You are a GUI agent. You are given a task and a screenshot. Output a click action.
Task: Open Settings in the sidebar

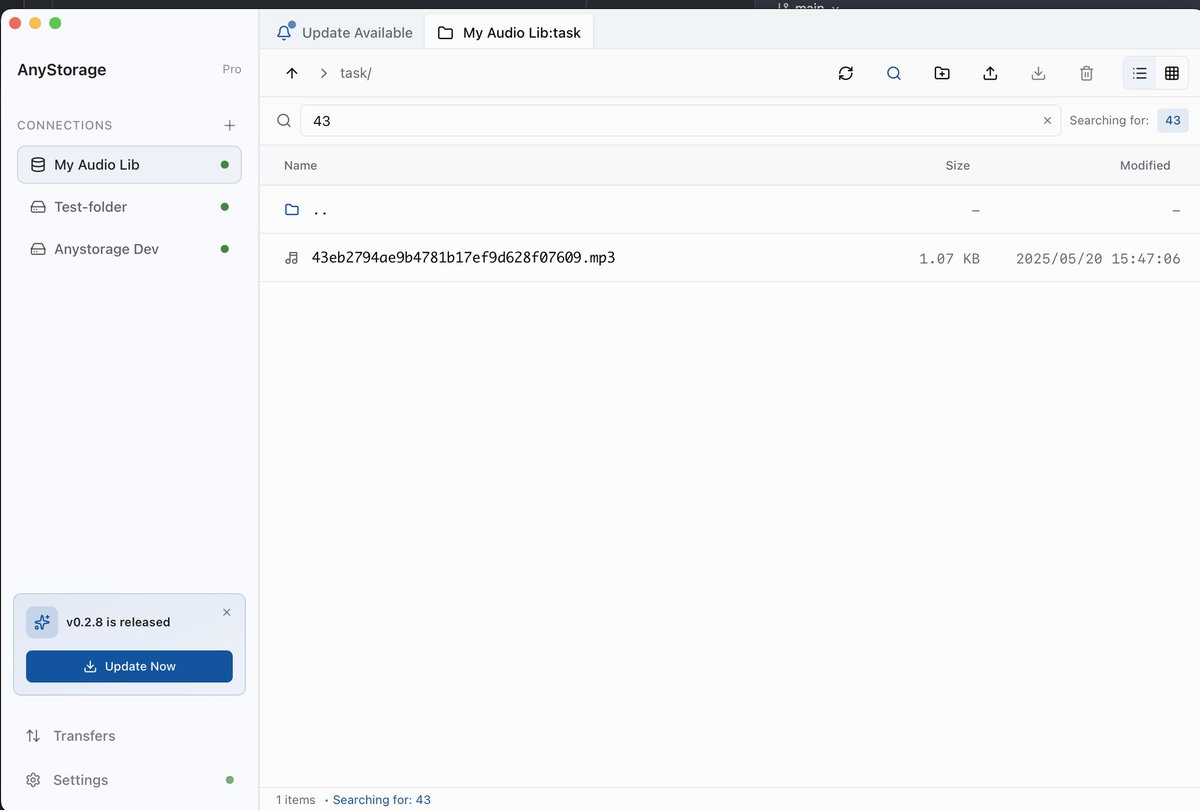pos(129,780)
